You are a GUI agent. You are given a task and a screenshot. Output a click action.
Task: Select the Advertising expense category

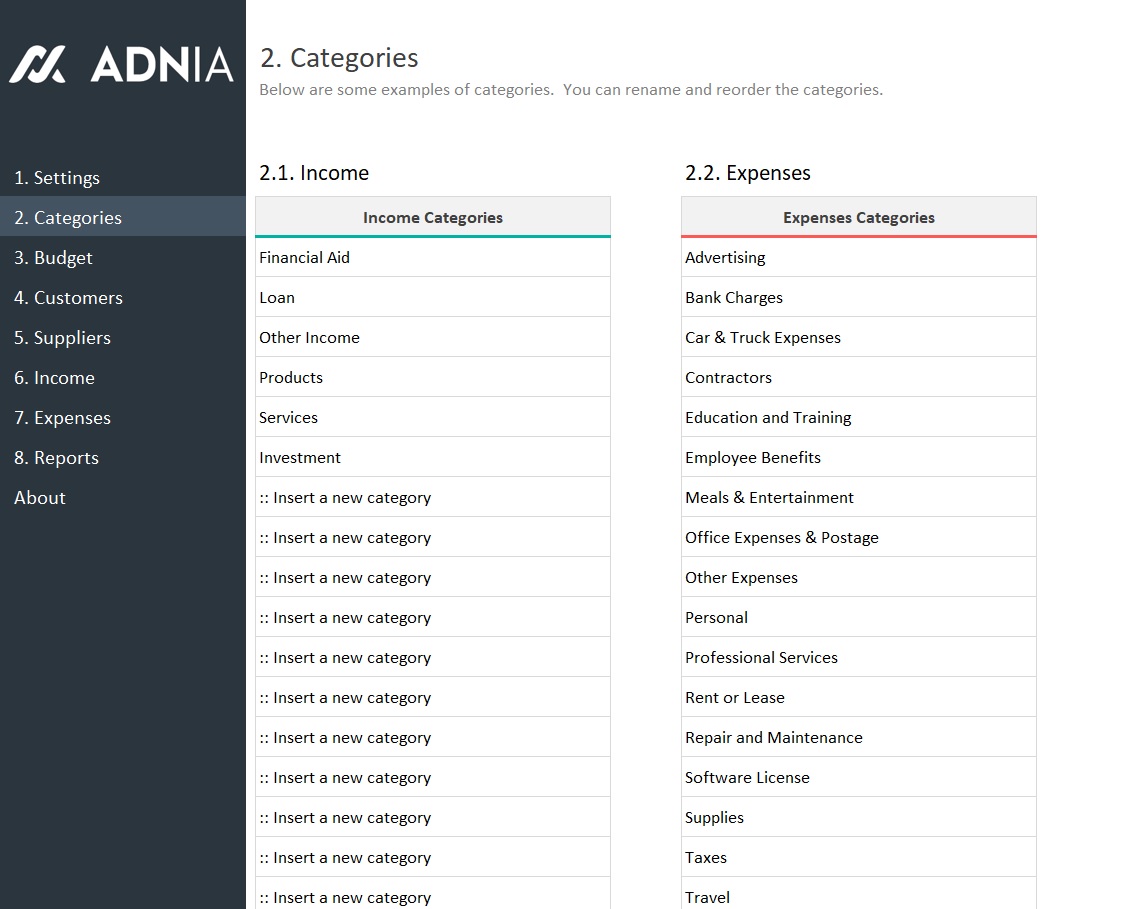point(859,258)
